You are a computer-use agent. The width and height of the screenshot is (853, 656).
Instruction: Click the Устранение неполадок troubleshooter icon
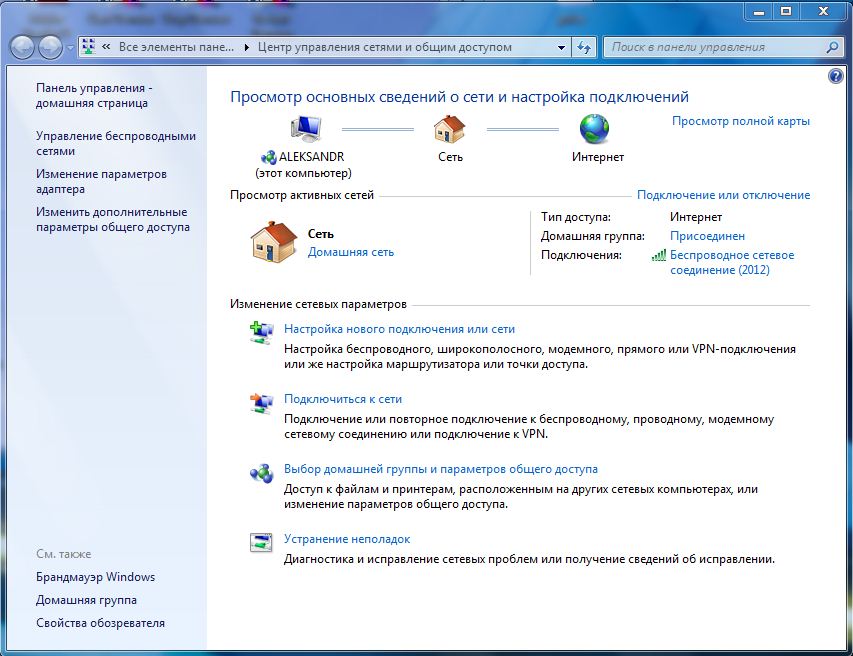[x=260, y=543]
